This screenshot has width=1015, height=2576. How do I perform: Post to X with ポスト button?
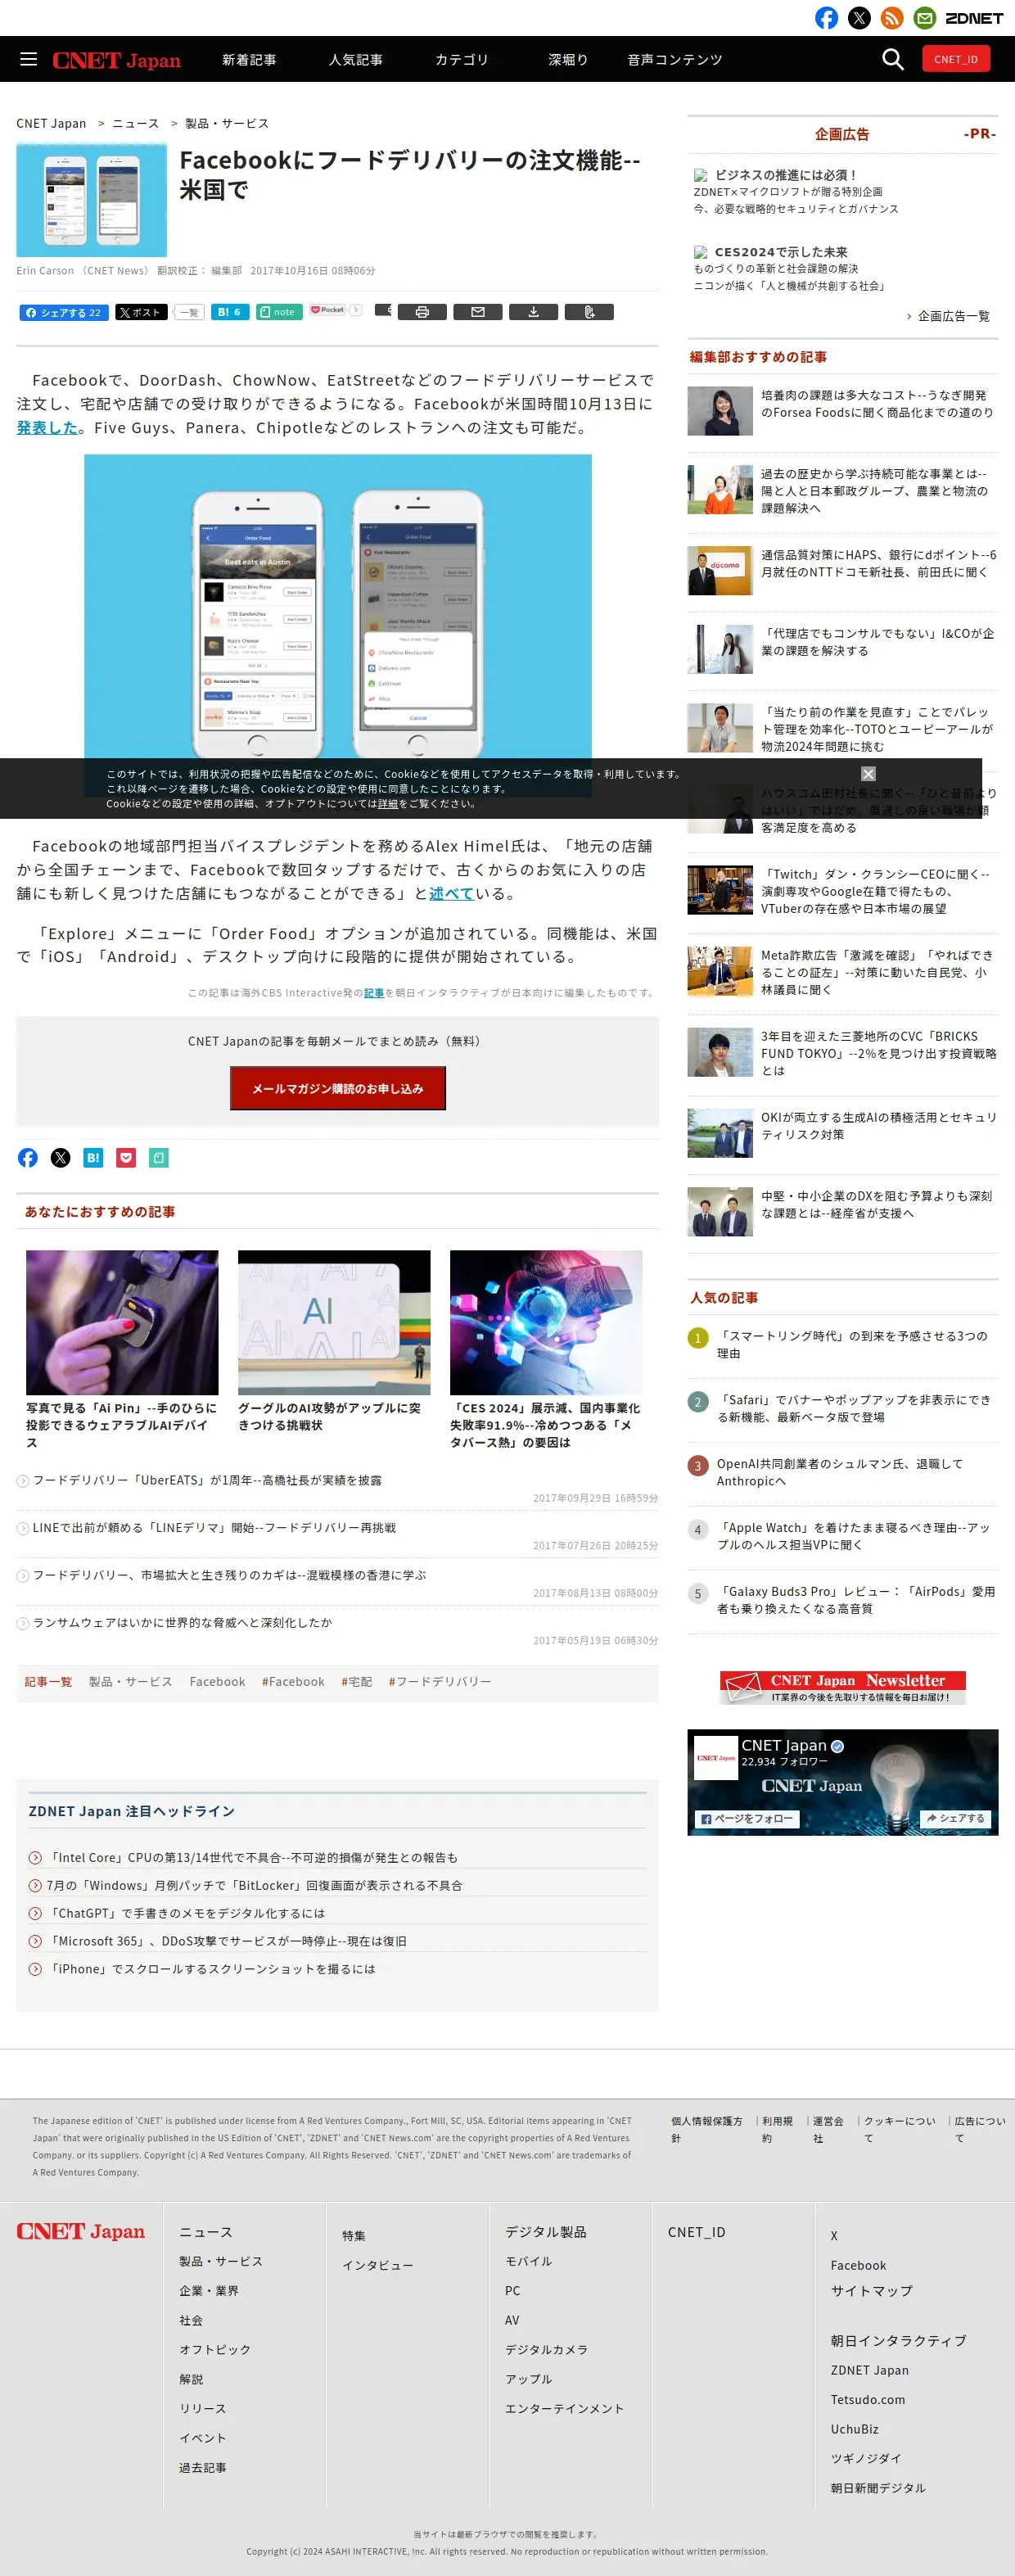(x=141, y=312)
